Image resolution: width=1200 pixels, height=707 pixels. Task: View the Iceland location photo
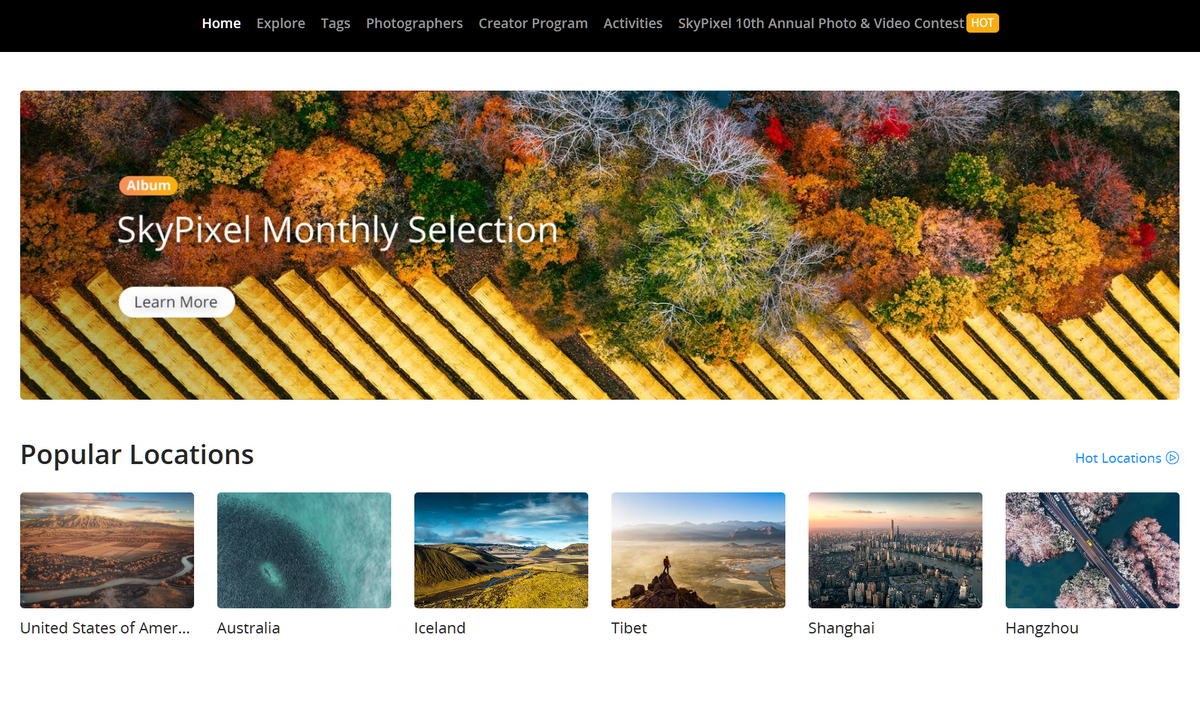coord(501,550)
